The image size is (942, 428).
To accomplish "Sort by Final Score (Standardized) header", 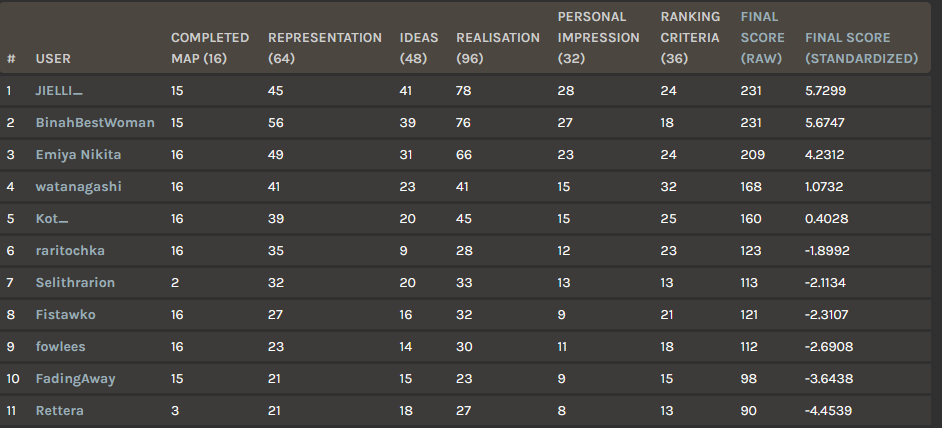I will click(x=861, y=48).
